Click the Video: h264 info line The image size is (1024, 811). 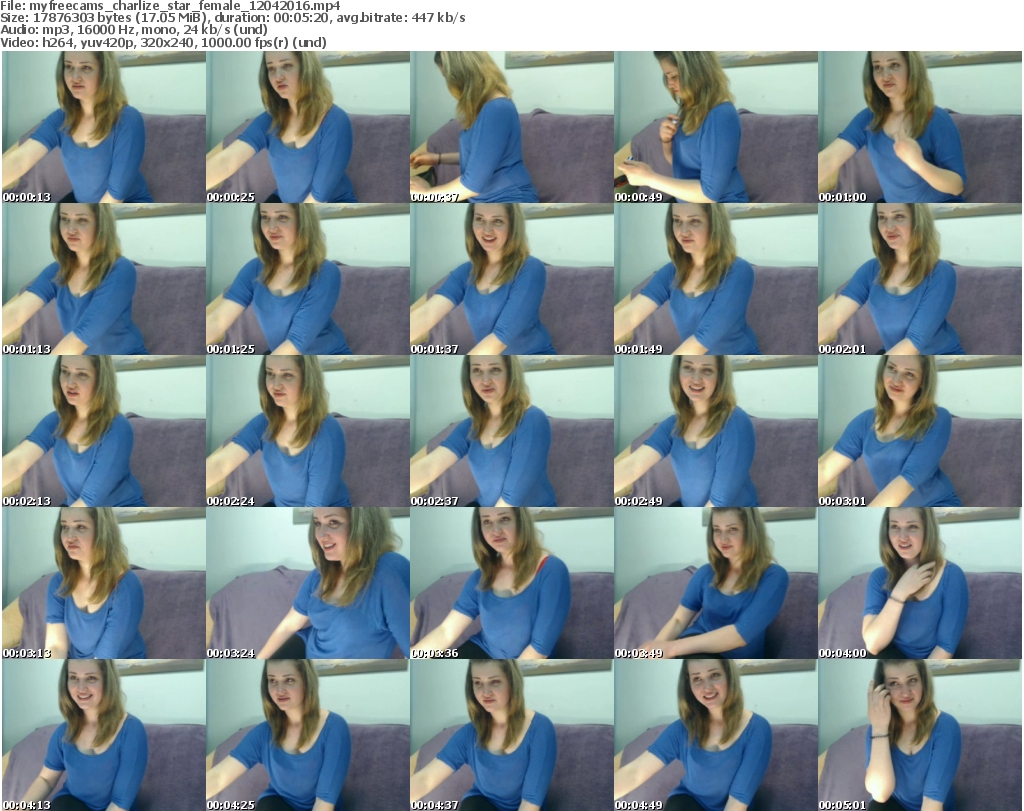point(163,42)
